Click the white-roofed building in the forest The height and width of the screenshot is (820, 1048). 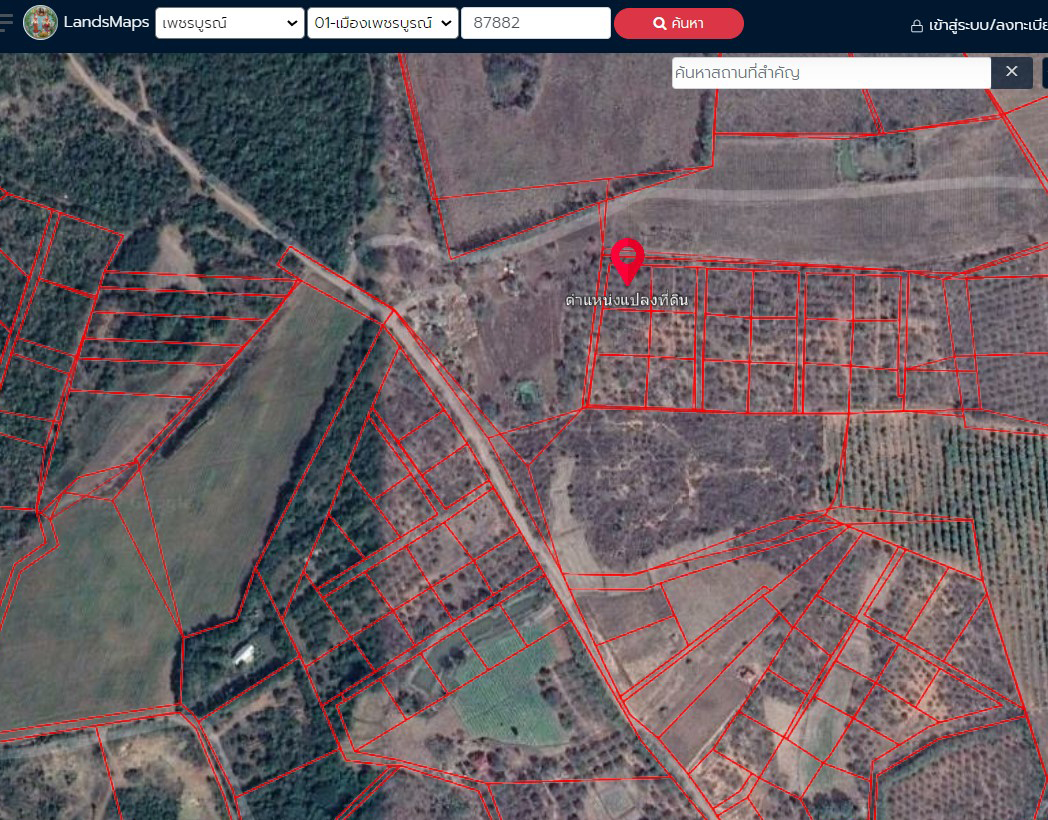[x=243, y=654]
